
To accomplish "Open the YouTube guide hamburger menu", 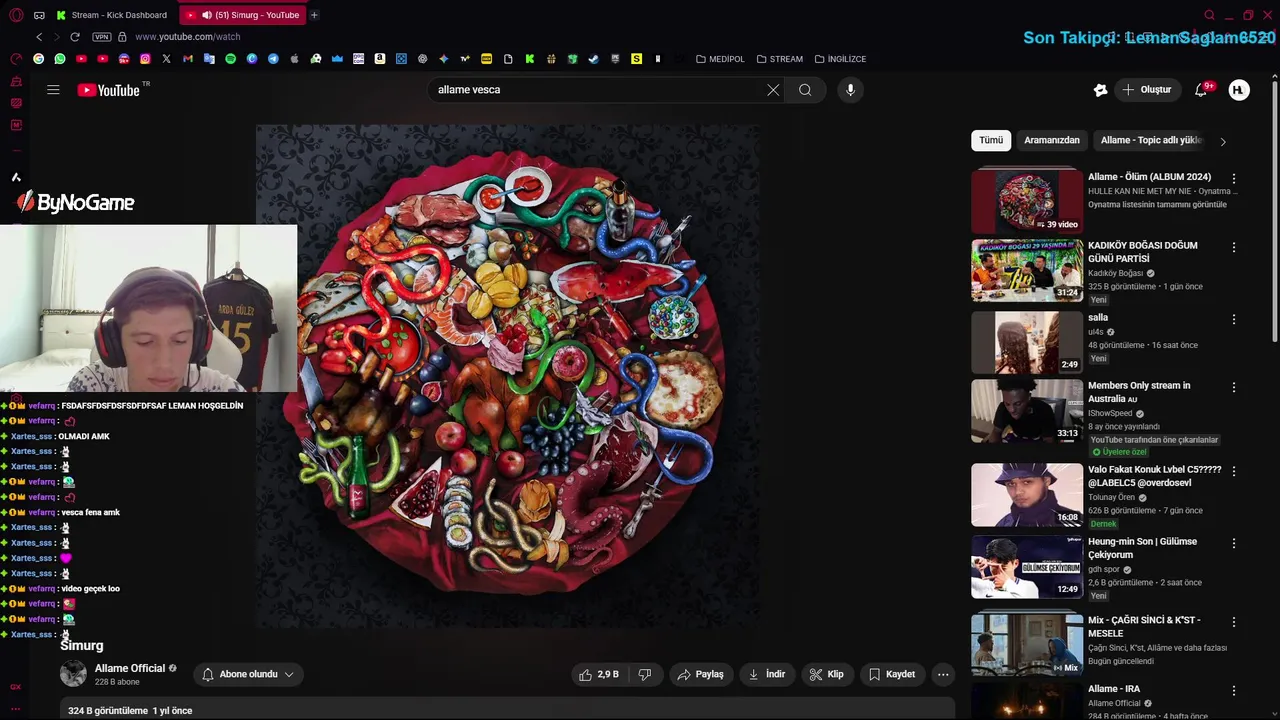I will 53,90.
